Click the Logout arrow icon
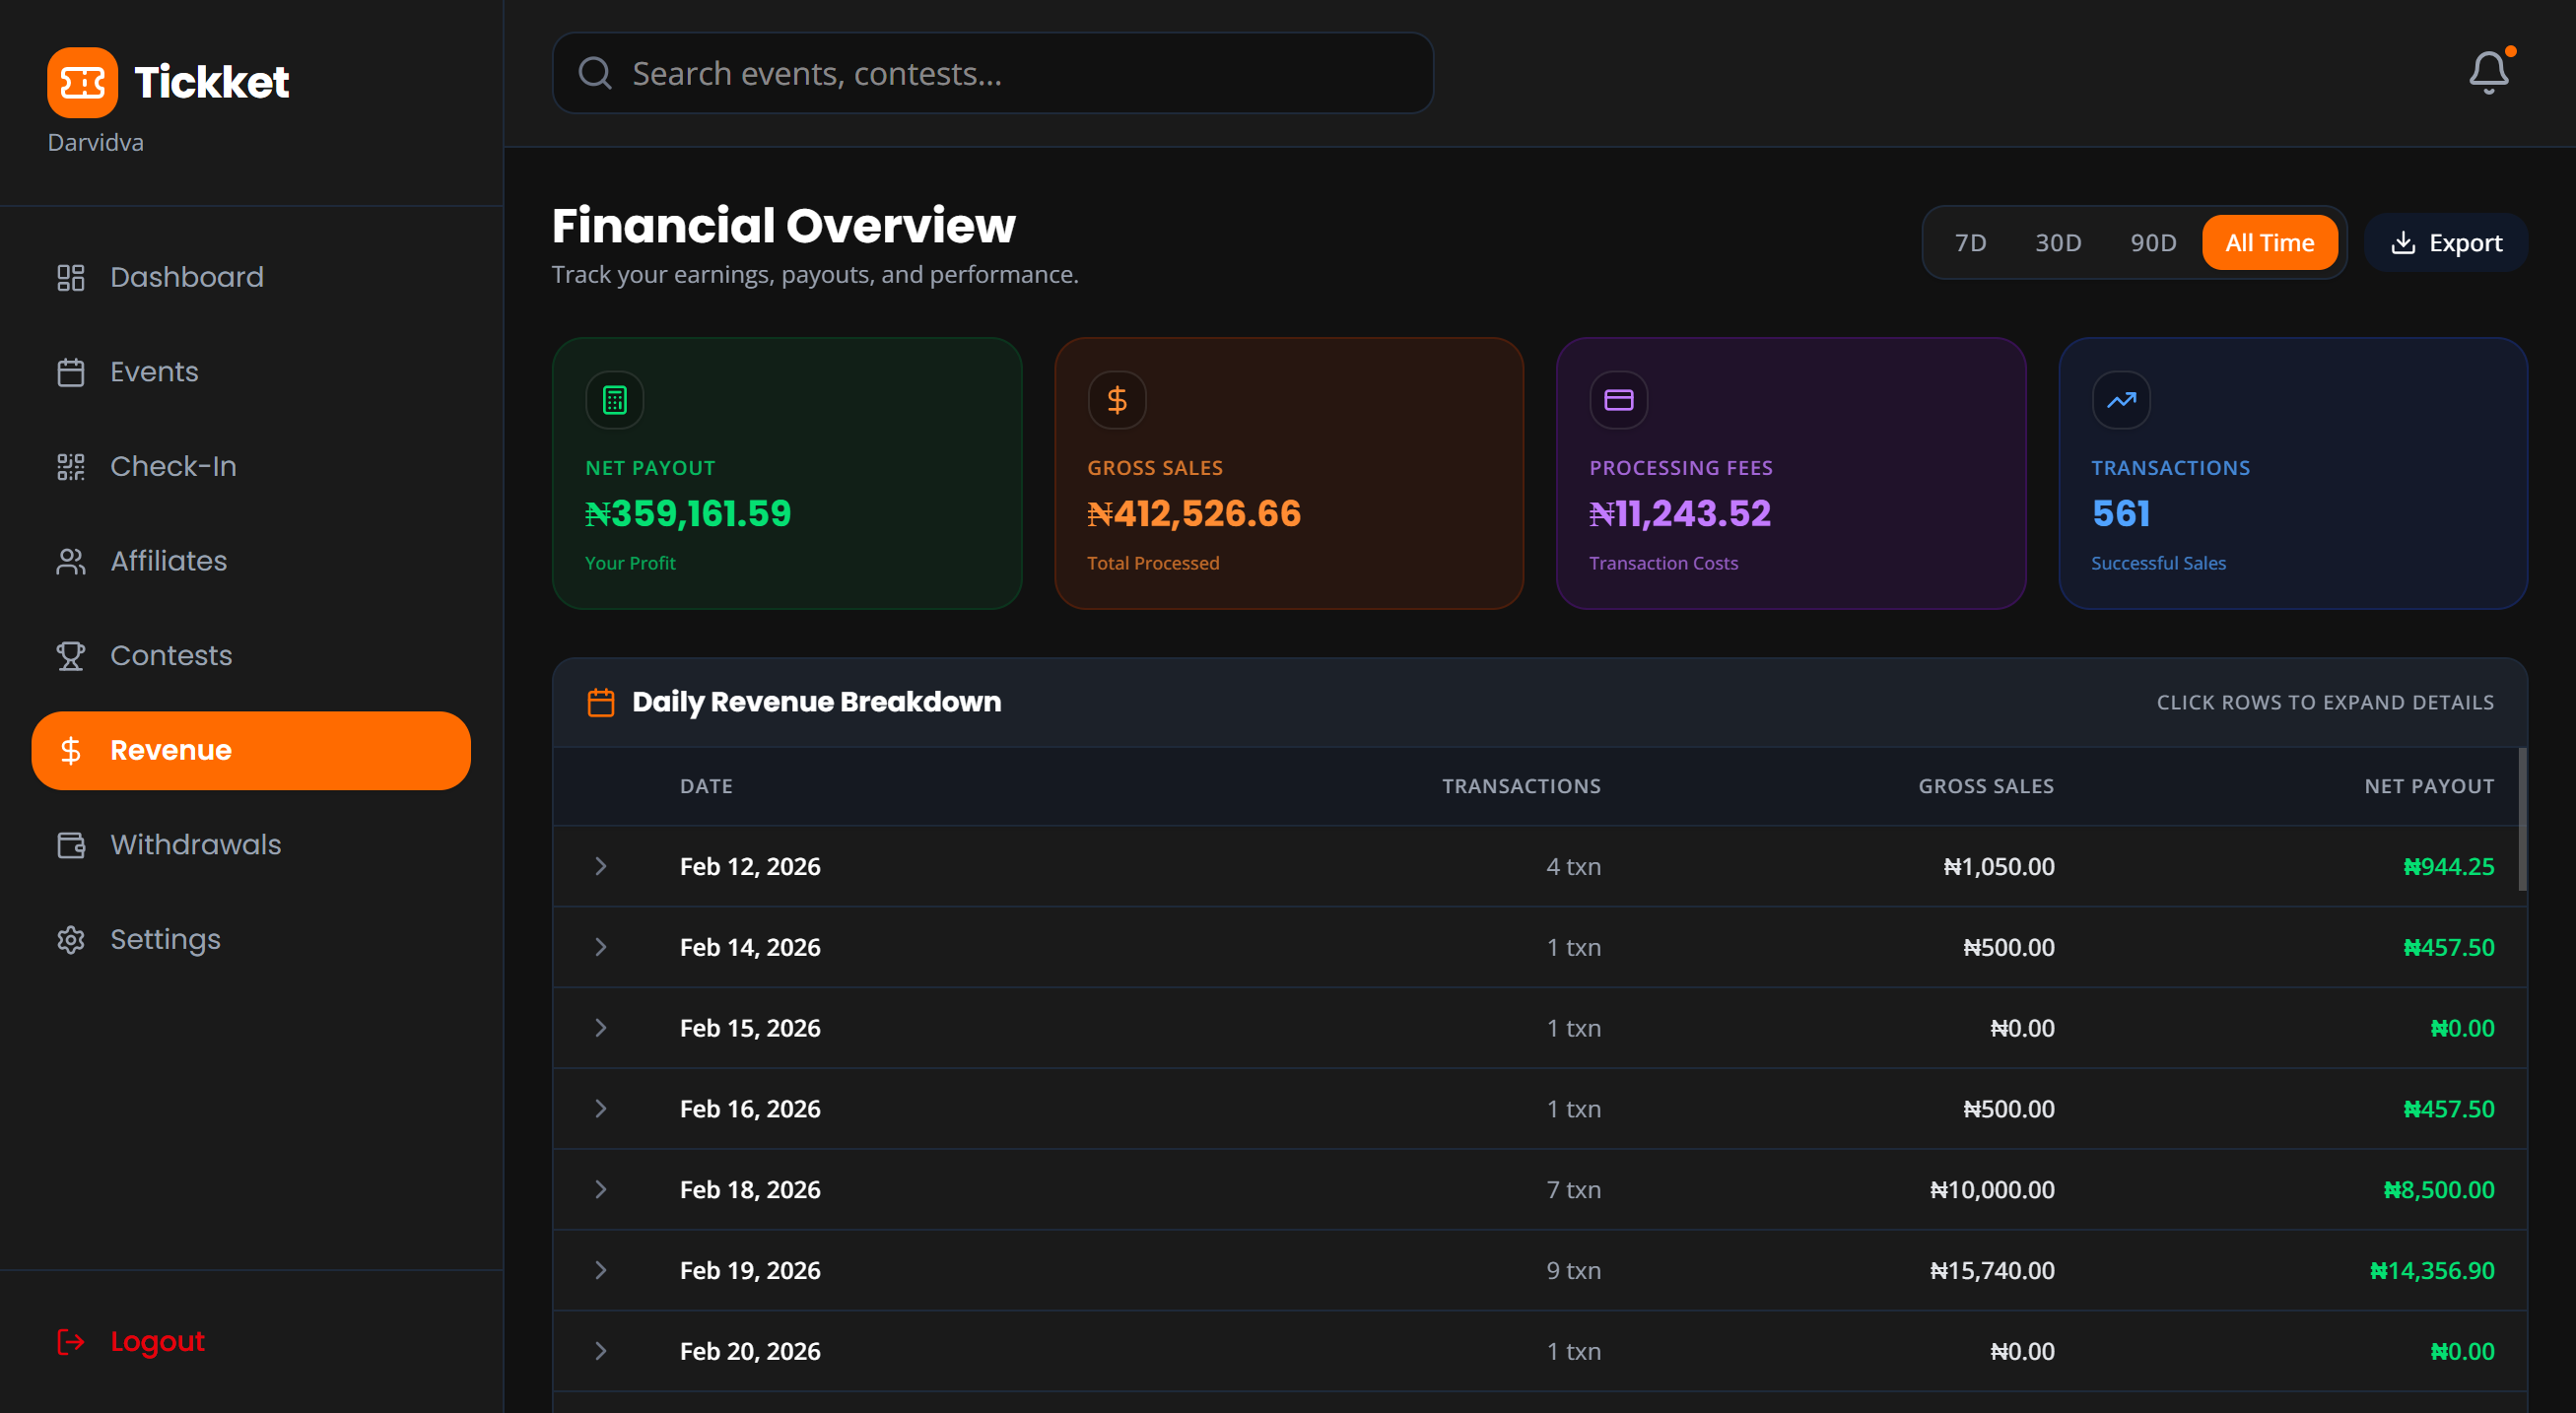2576x1413 pixels. 70,1341
